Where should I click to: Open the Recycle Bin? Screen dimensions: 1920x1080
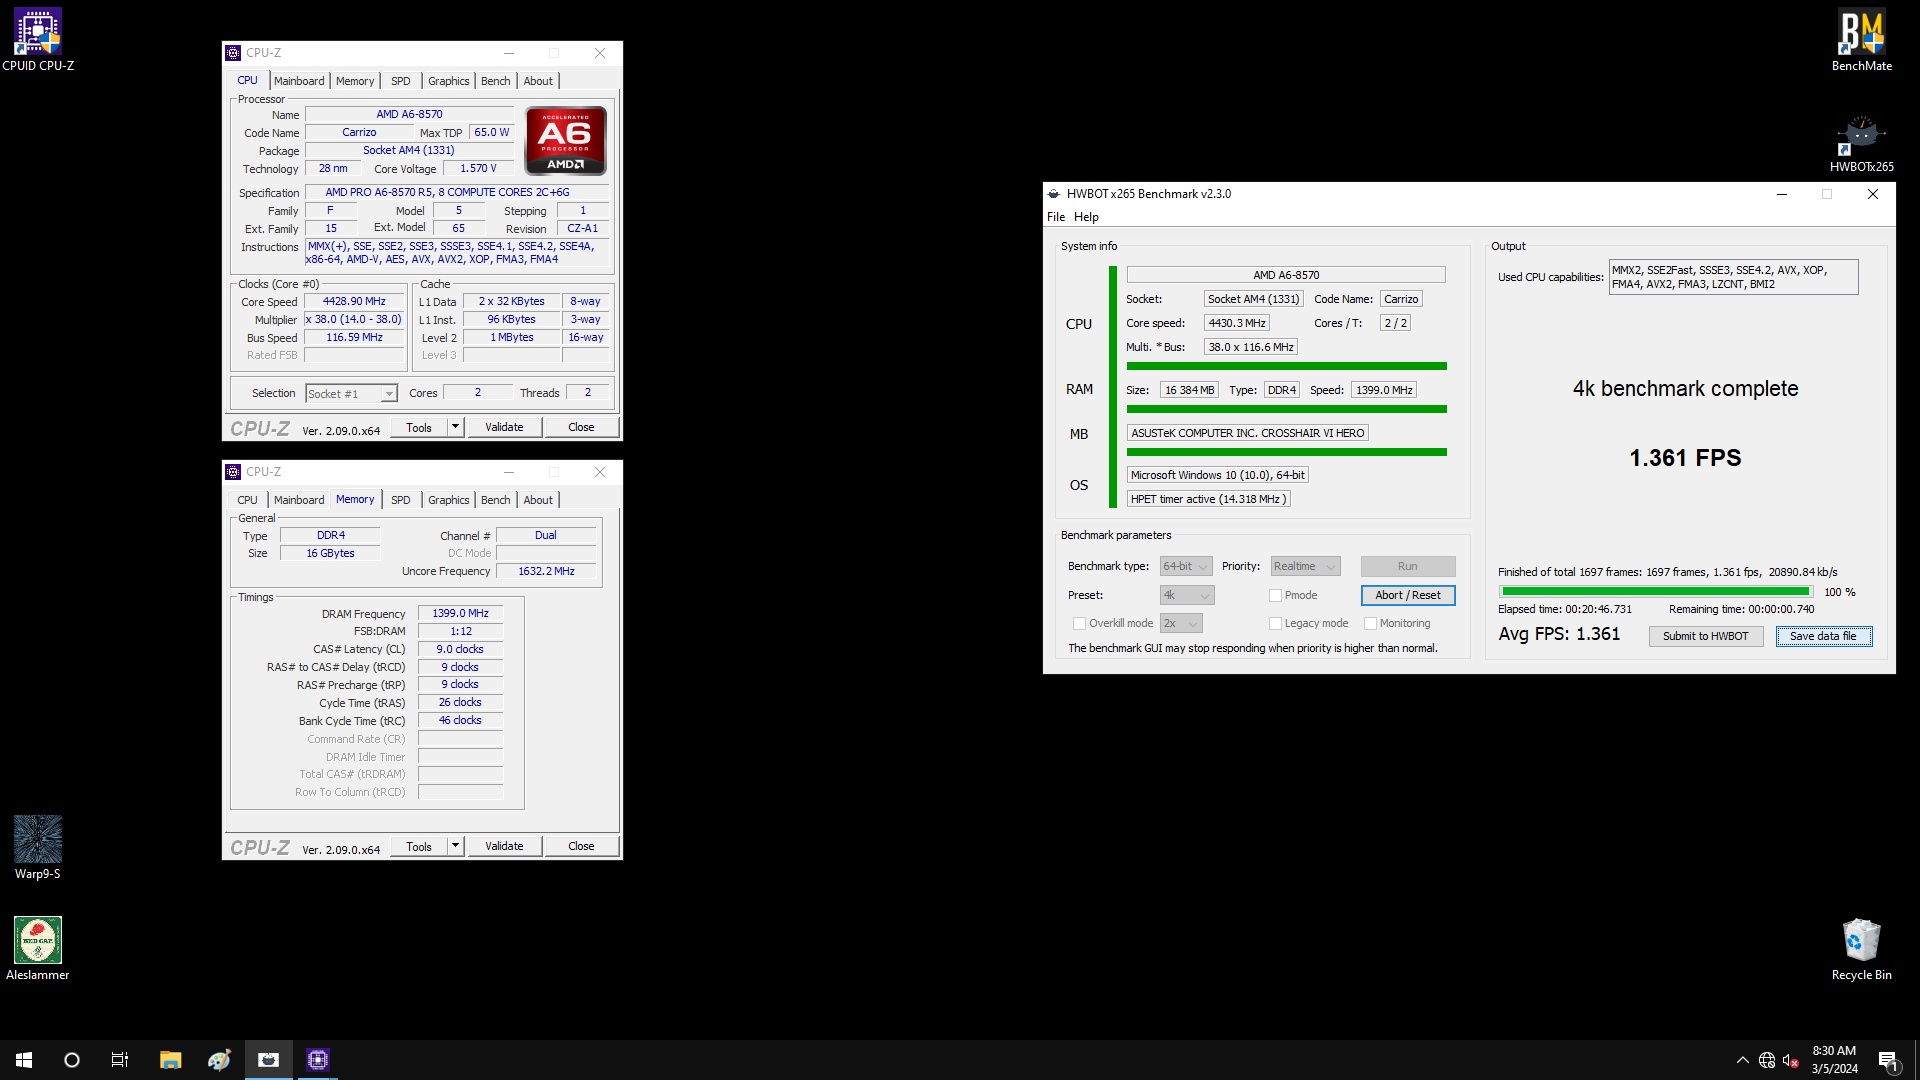[x=1861, y=949]
